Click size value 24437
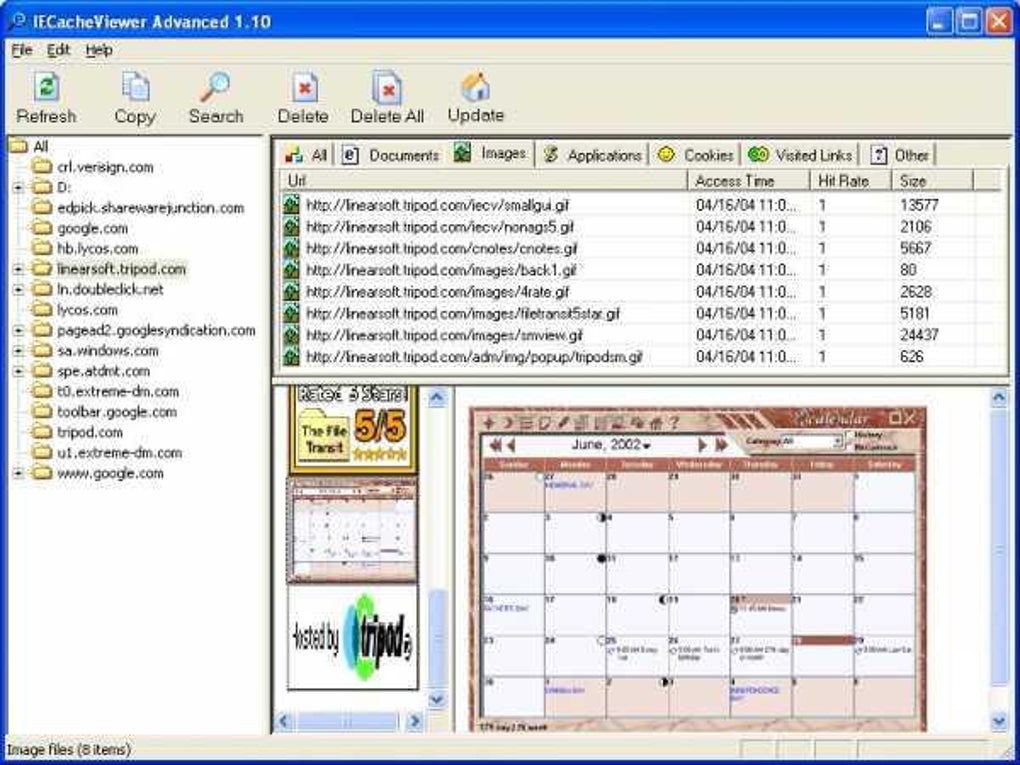Screen dimensions: 1020x765 (x=919, y=335)
